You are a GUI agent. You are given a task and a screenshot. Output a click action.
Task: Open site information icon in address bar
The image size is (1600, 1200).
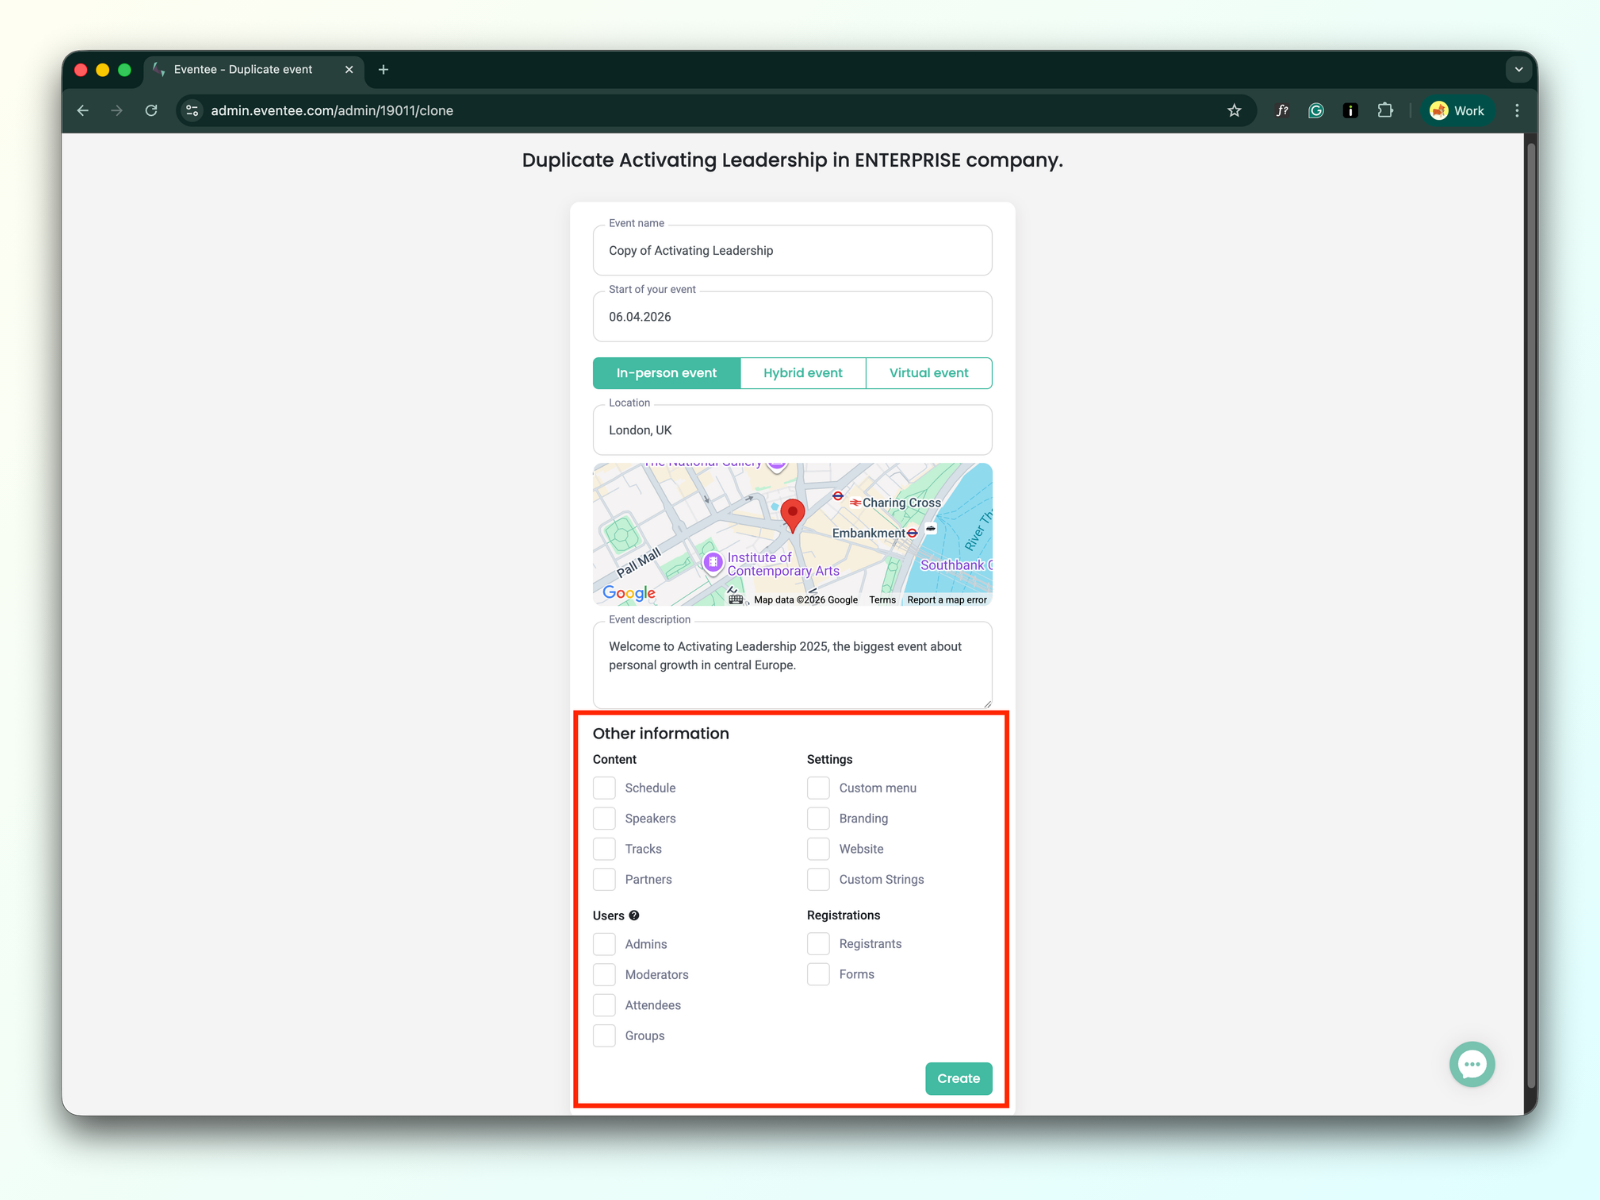pos(193,111)
